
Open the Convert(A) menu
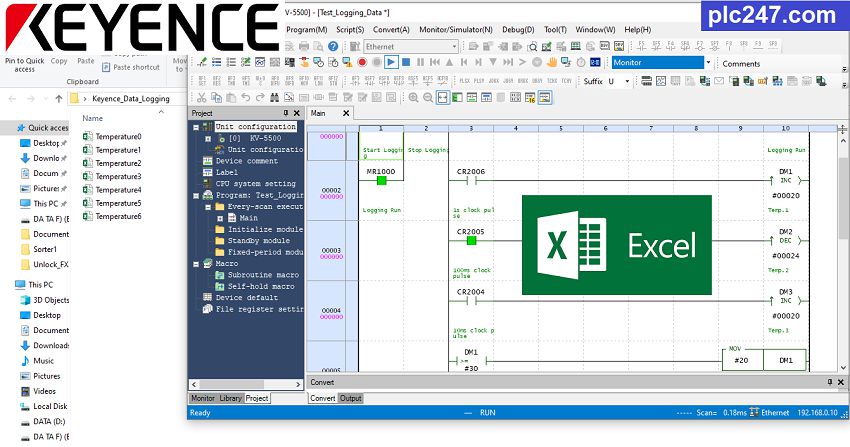(x=391, y=30)
